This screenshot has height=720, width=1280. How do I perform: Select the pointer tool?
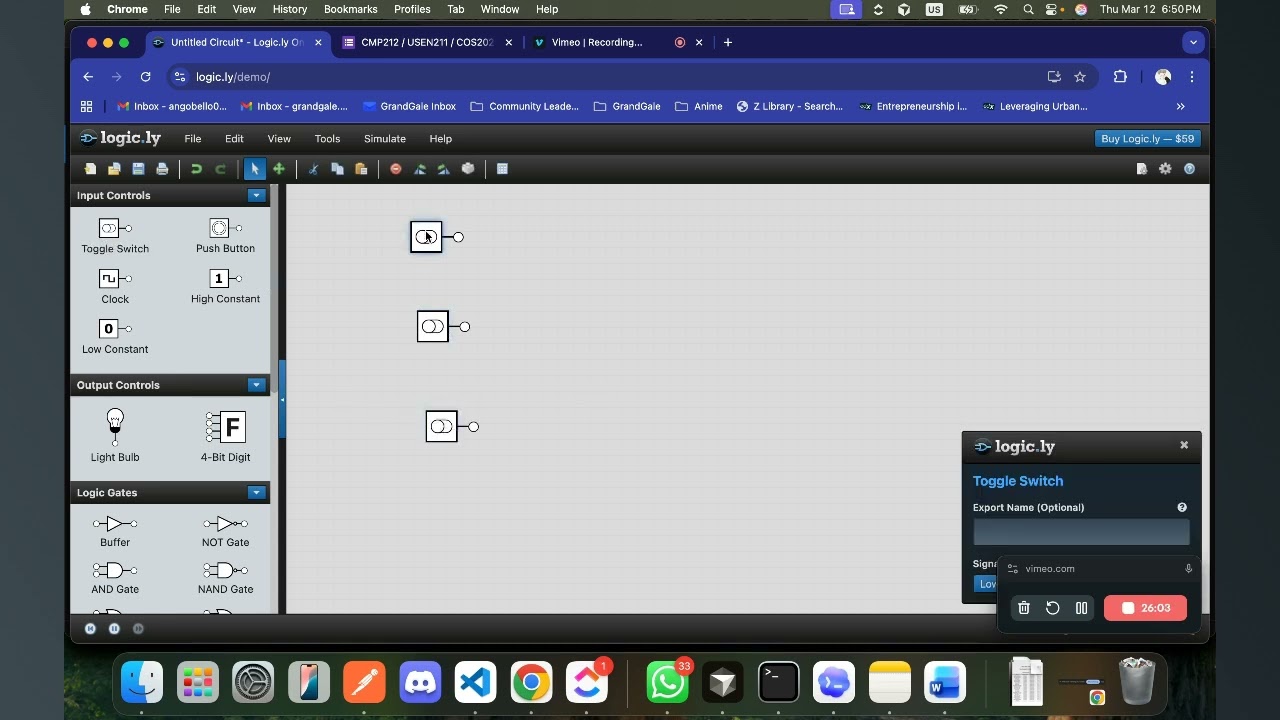pos(255,169)
